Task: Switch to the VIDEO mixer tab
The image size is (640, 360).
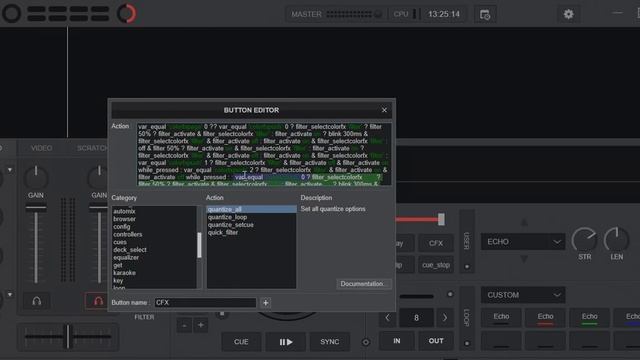Action: (x=42, y=148)
